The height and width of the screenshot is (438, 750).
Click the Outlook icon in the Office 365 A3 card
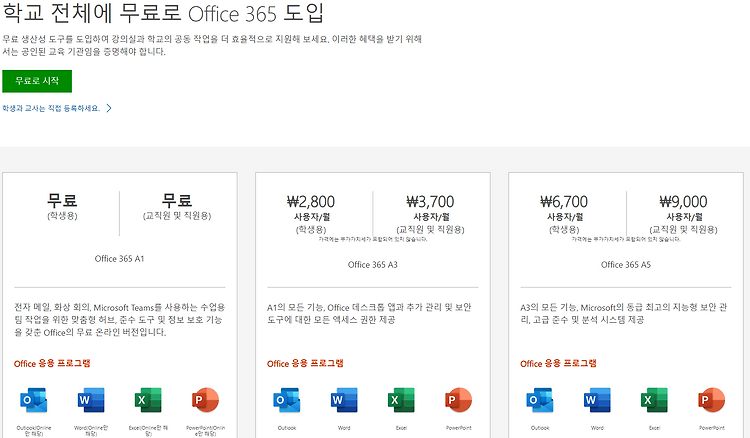pos(287,400)
